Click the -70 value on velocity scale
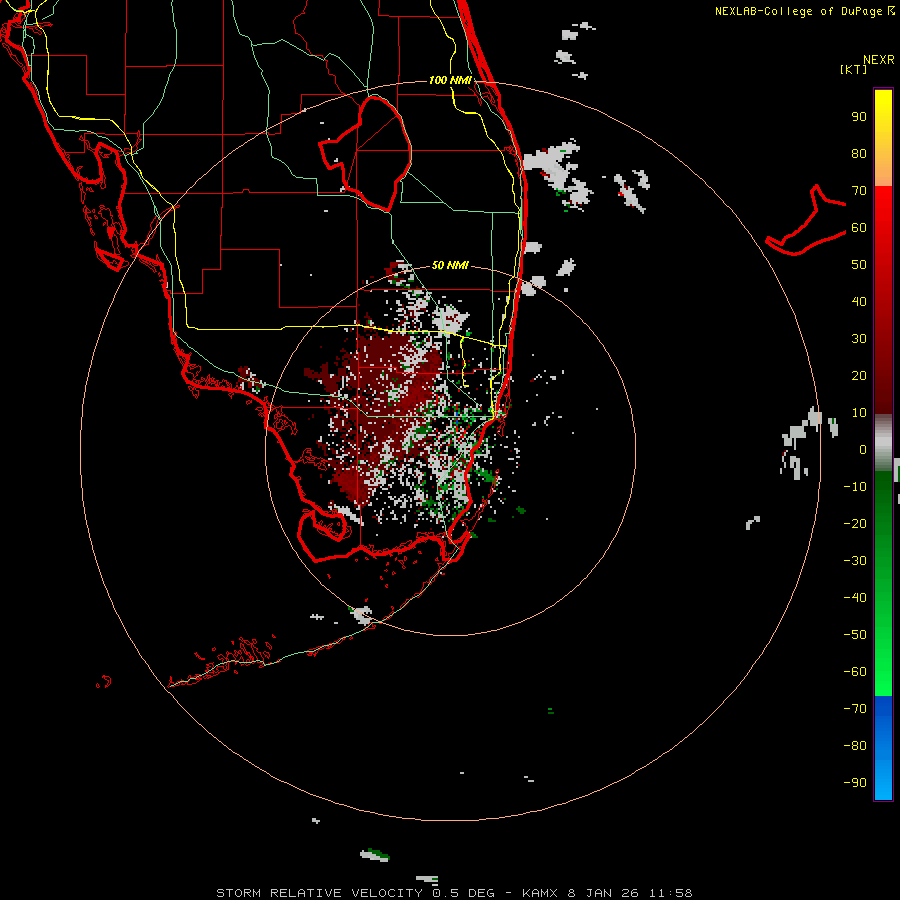The width and height of the screenshot is (900, 900). 855,709
